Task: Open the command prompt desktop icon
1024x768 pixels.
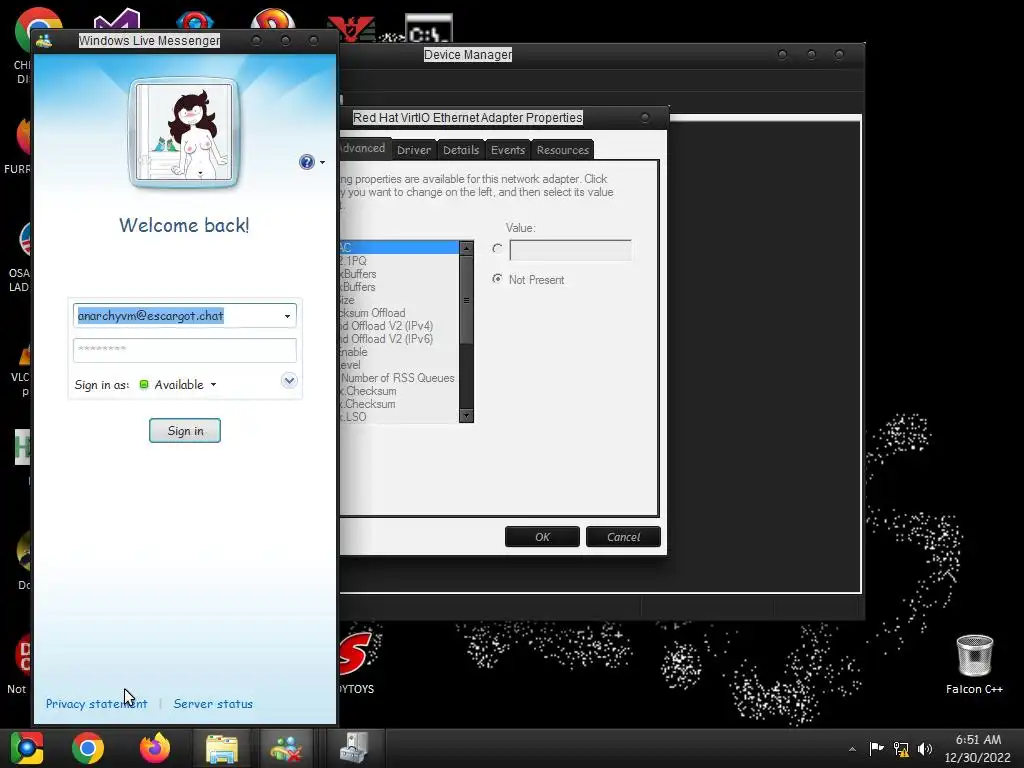Action: [428, 29]
